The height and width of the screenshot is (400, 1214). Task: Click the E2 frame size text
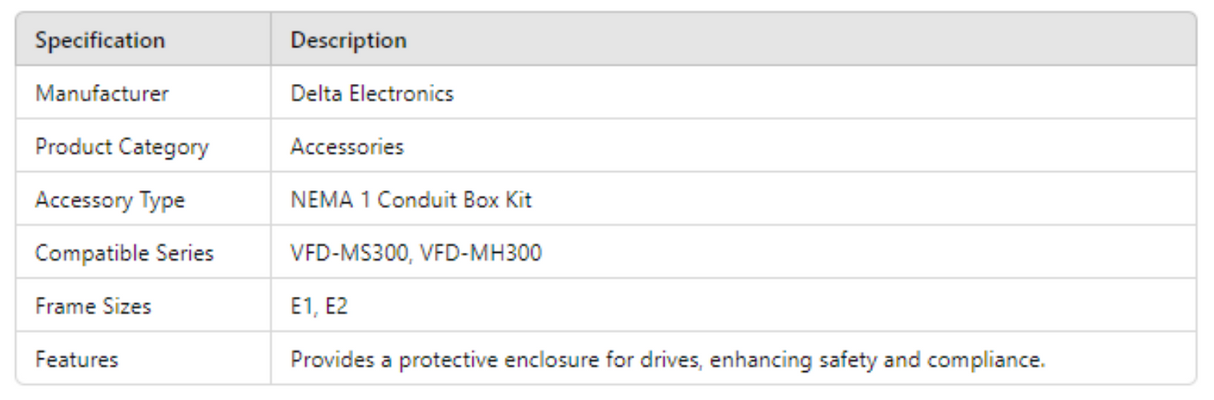coord(335,306)
